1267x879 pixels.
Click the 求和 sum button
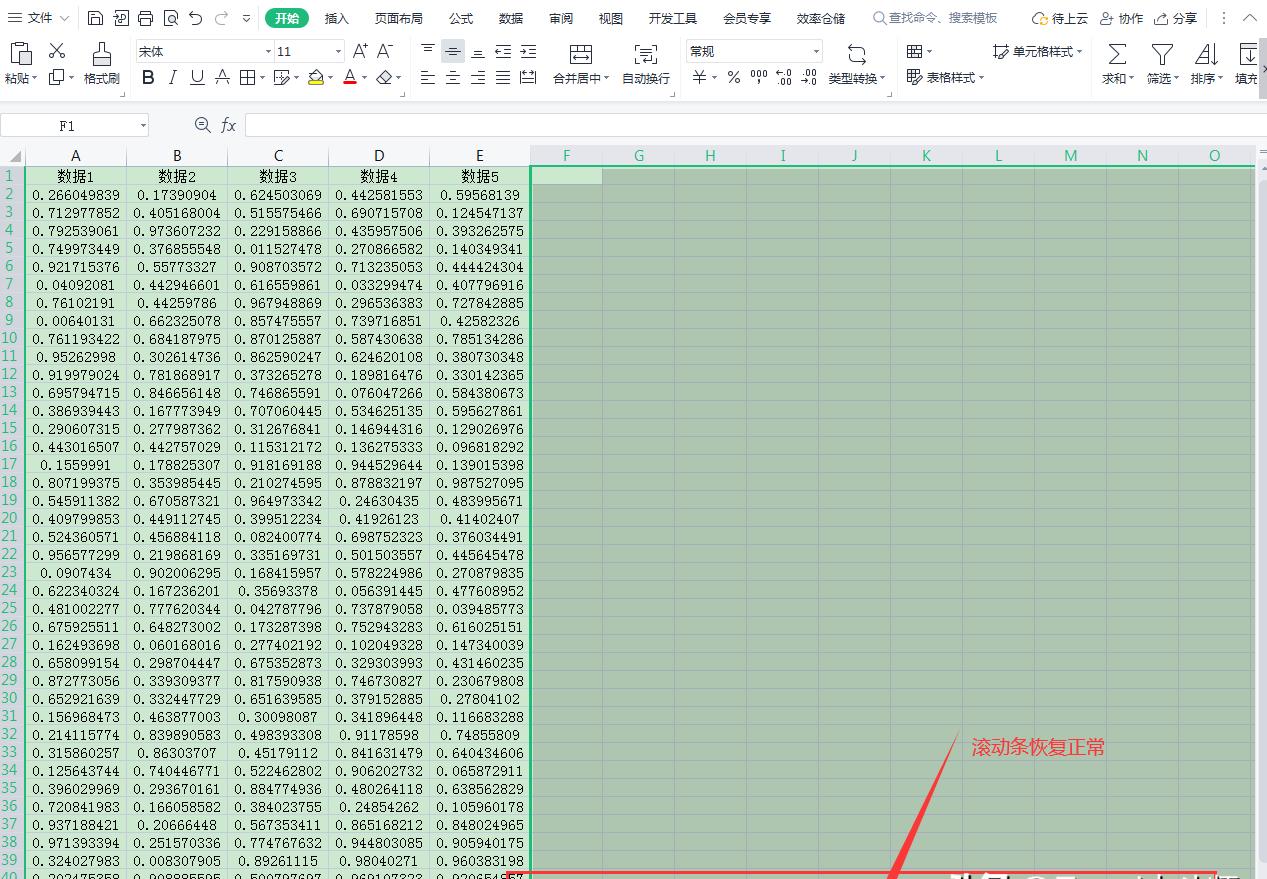(1117, 64)
